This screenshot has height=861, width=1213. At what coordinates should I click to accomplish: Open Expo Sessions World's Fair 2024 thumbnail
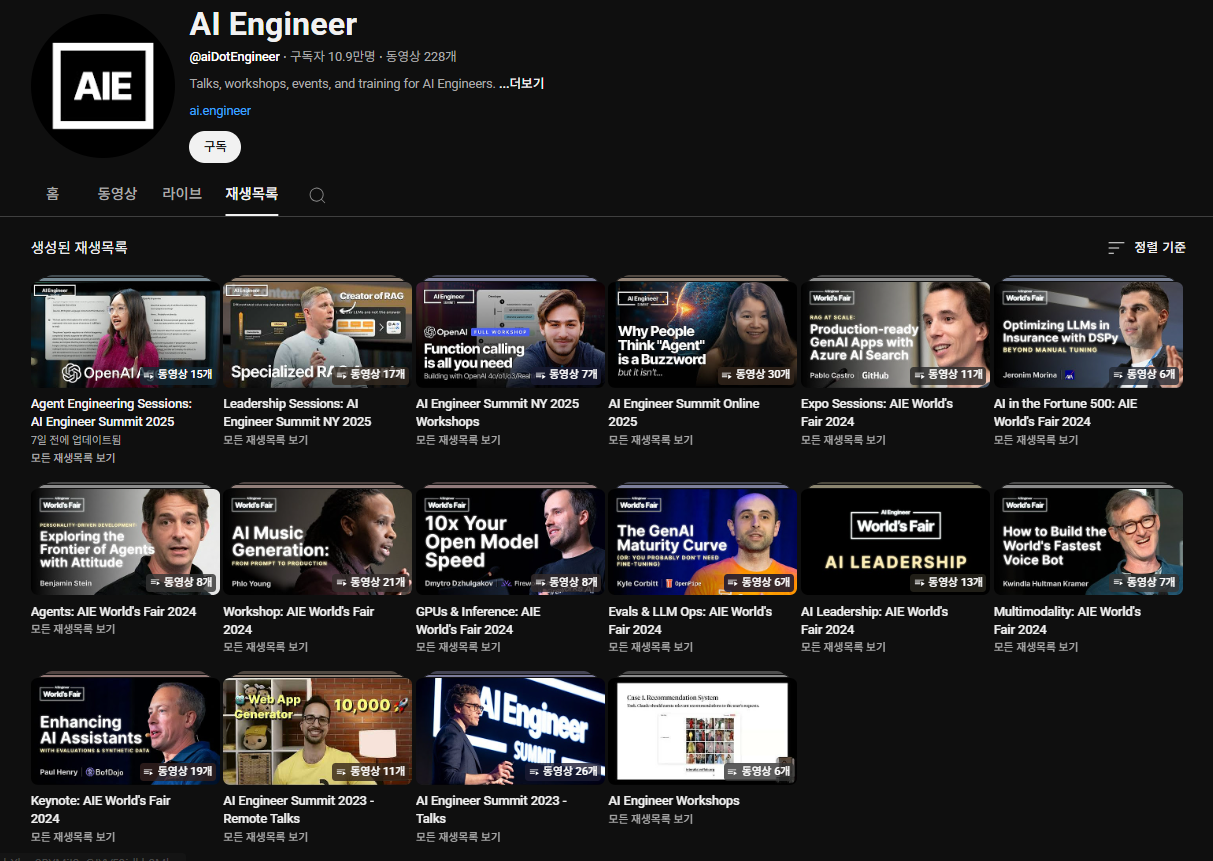[895, 335]
